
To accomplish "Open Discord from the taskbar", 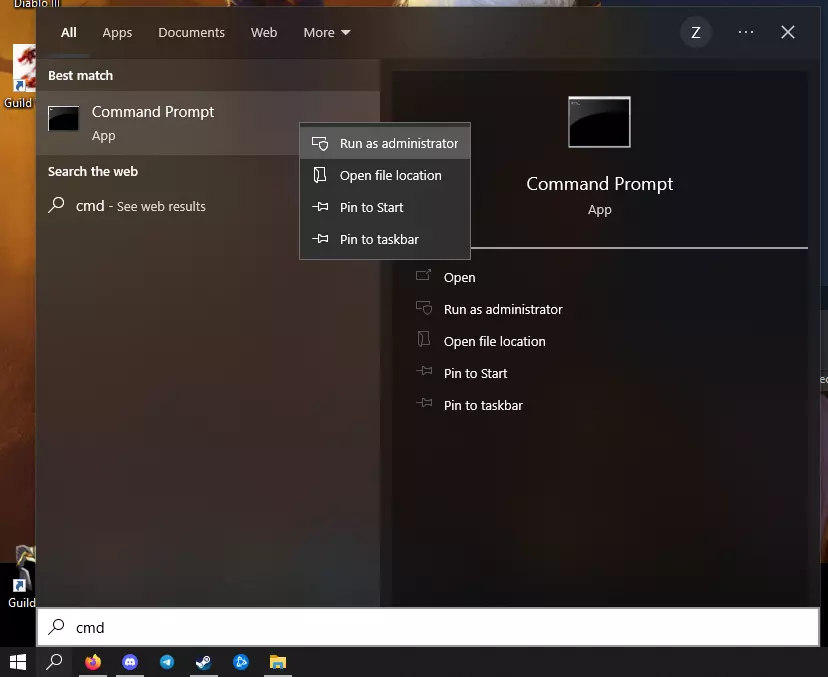I will click(x=130, y=662).
